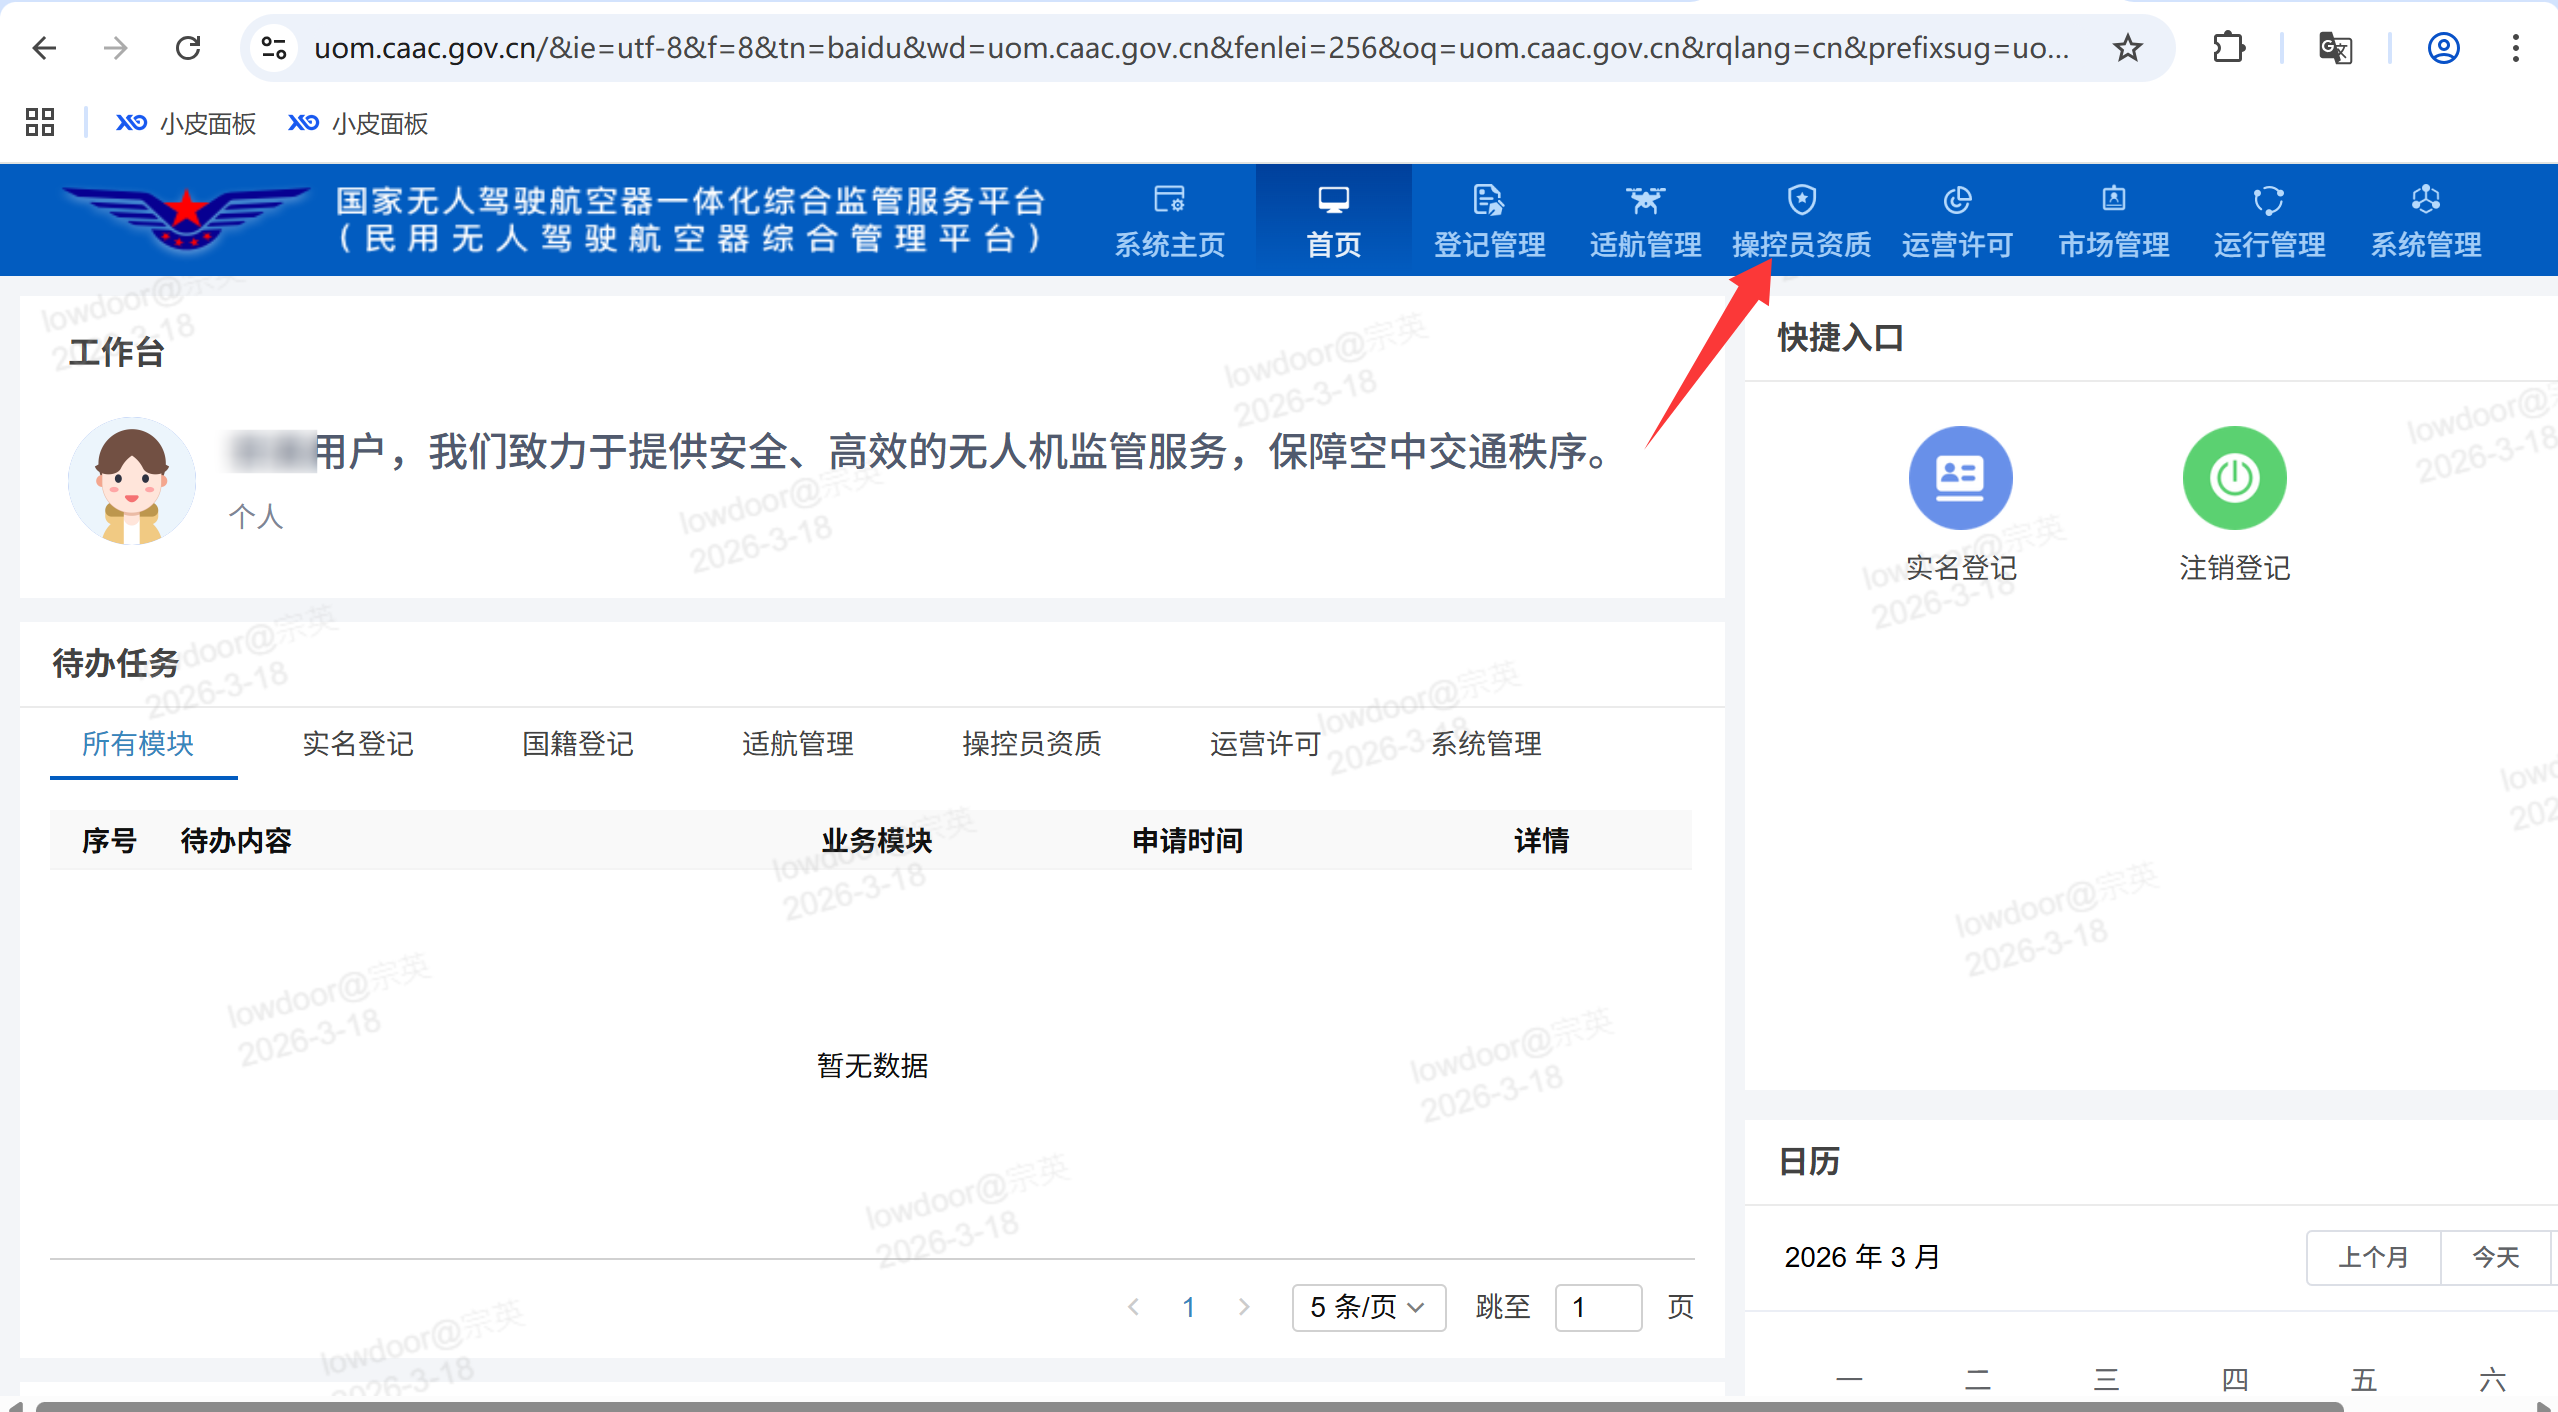This screenshot has height=1412, width=2558.
Task: Open the 适航管理 drone navigation item
Action: click(x=1645, y=221)
